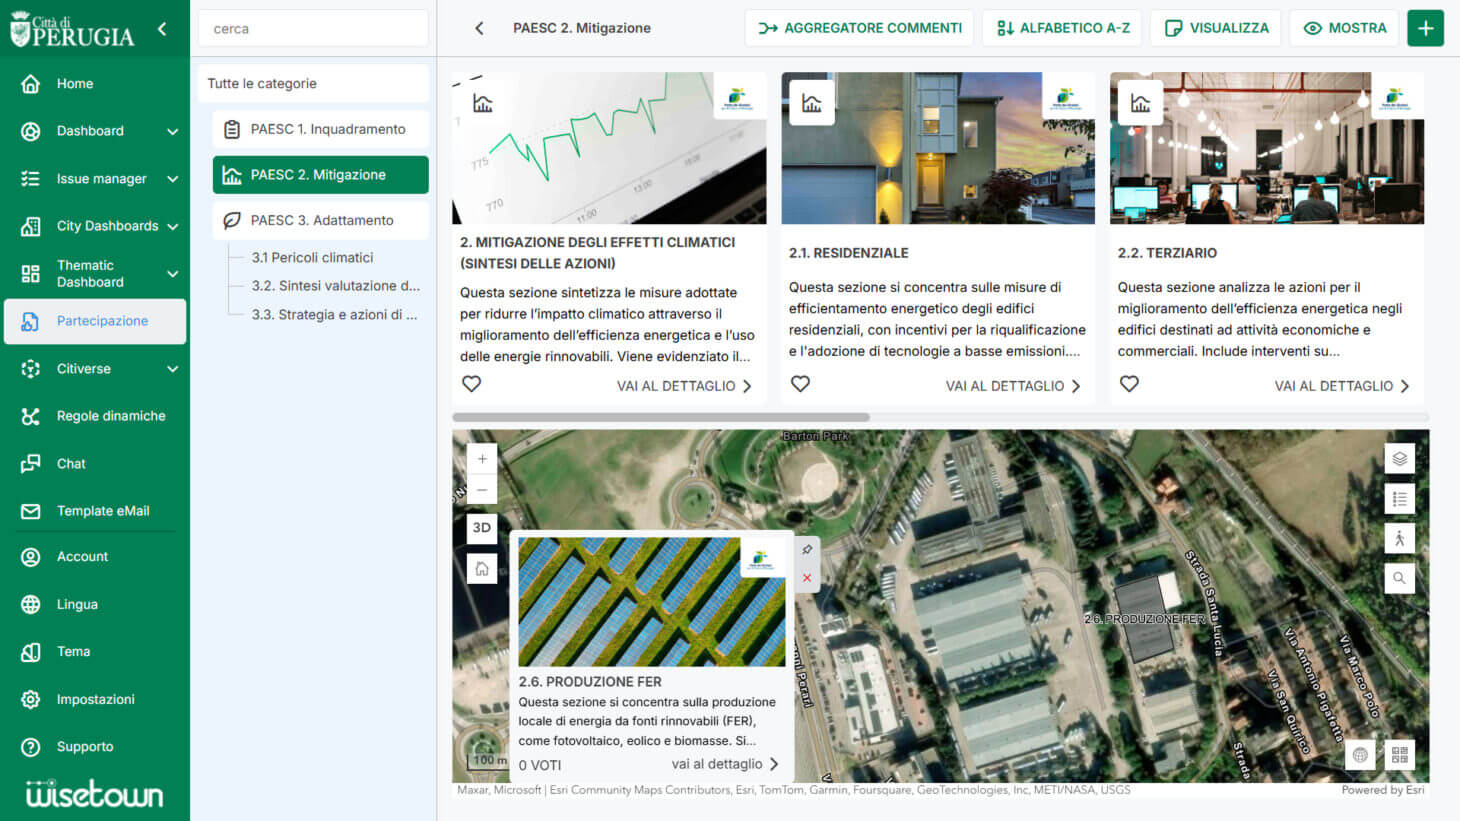Expand the Dashboard menu chevron
This screenshot has height=821, width=1460.
[172, 132]
